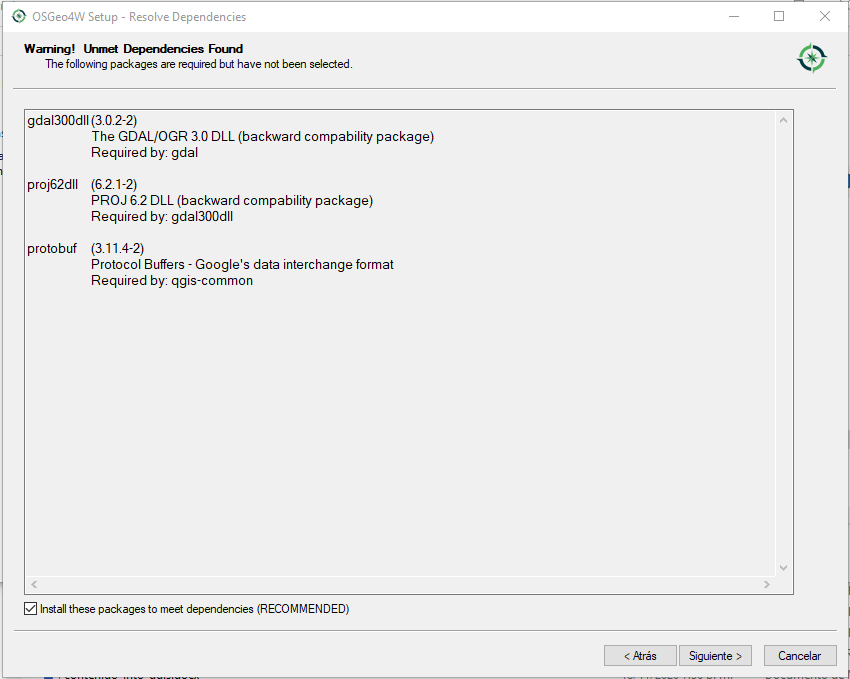
Task: Click the version text (3.0.2-2)
Action: (x=114, y=120)
